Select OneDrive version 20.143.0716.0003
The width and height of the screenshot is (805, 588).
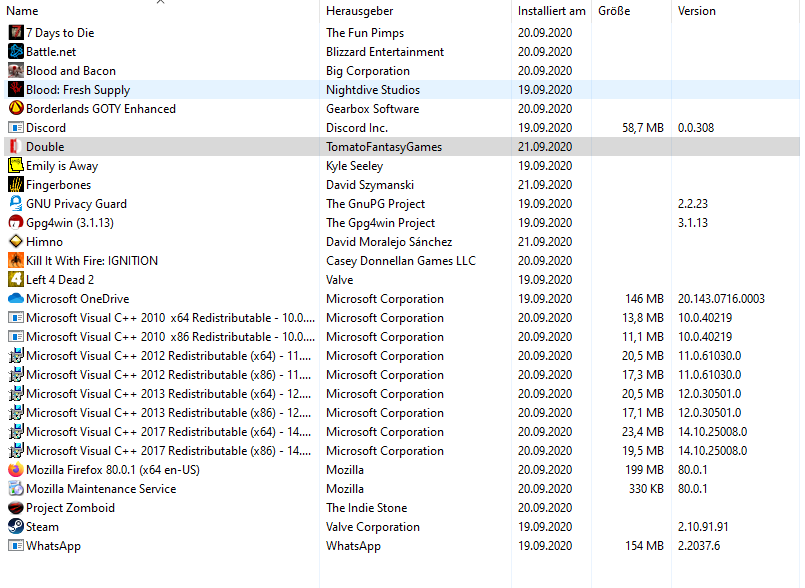pyautogui.click(x=721, y=299)
